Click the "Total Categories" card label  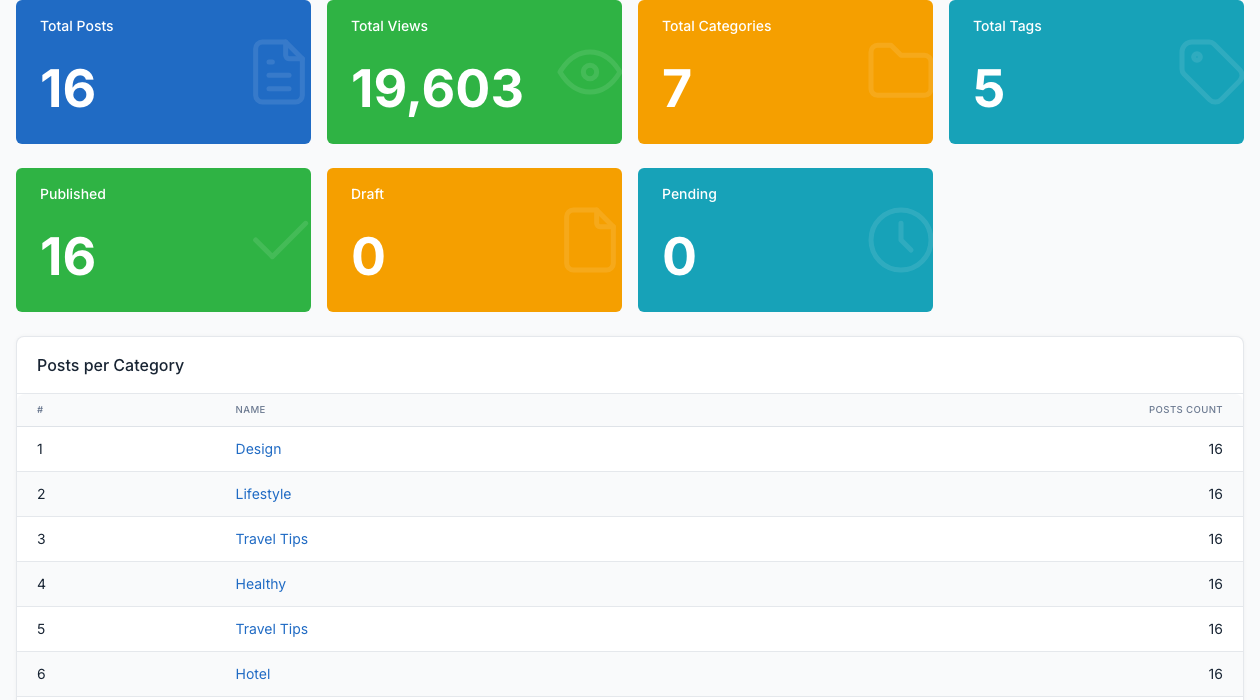point(717,26)
